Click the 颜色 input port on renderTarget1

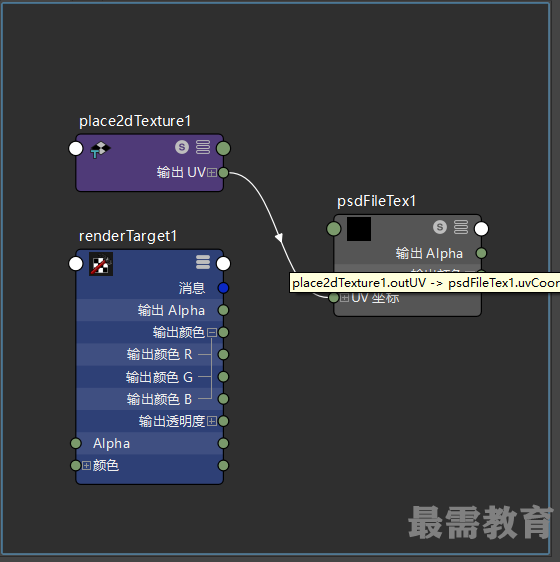(x=76, y=466)
